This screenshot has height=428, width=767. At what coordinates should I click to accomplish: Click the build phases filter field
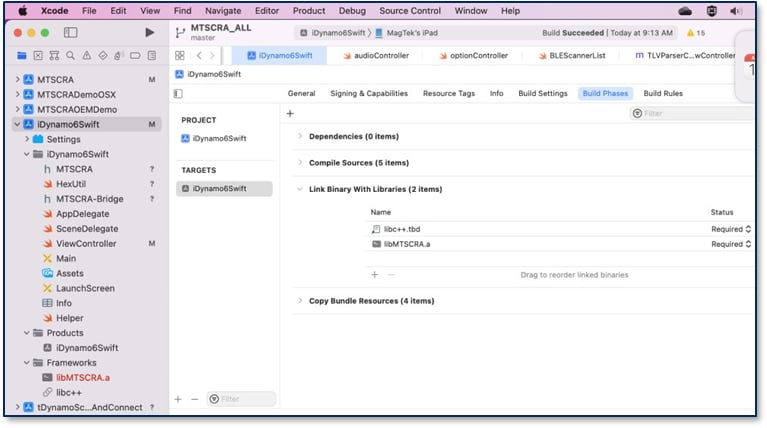tap(692, 113)
